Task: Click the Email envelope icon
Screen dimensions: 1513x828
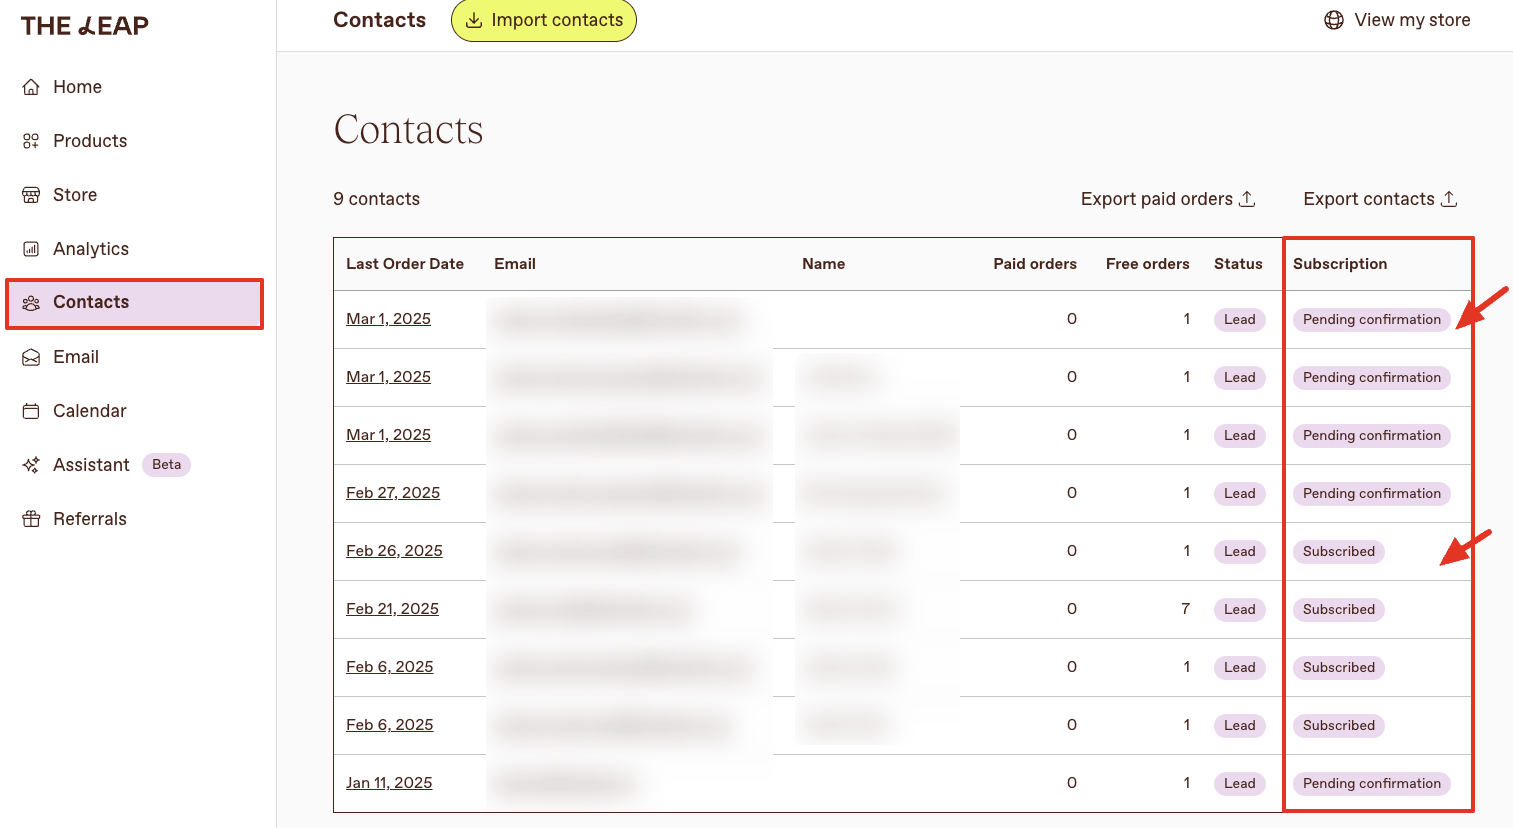Action: [x=31, y=357]
